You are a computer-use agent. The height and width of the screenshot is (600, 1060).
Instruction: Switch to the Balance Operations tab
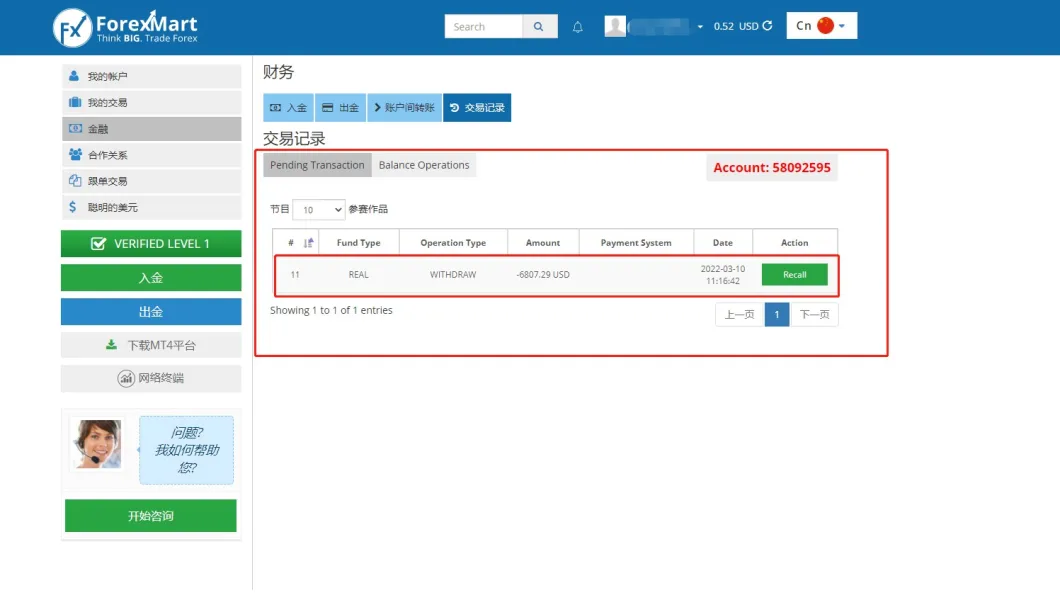423,166
